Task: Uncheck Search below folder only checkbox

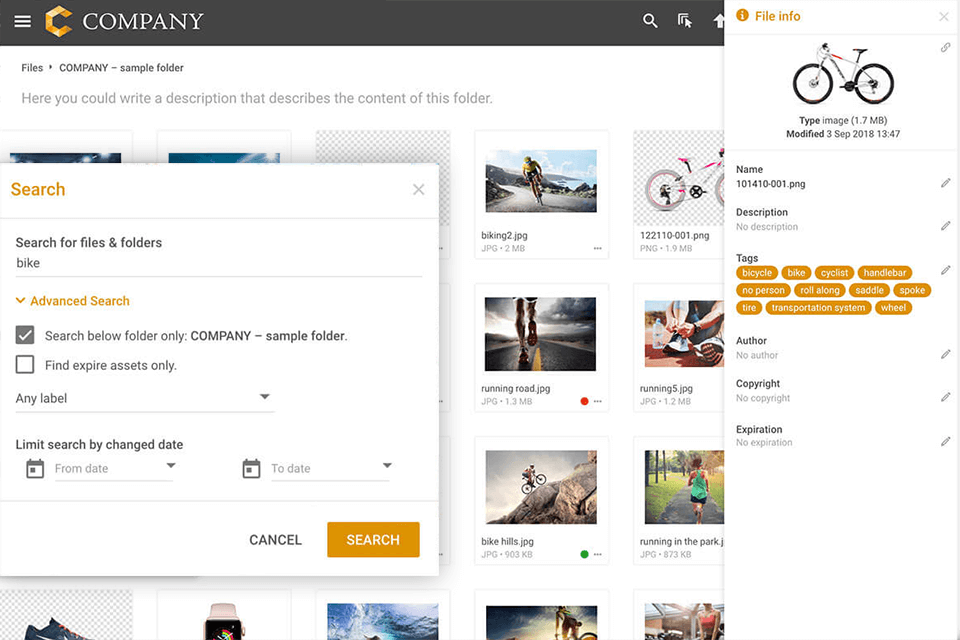Action: [25, 335]
